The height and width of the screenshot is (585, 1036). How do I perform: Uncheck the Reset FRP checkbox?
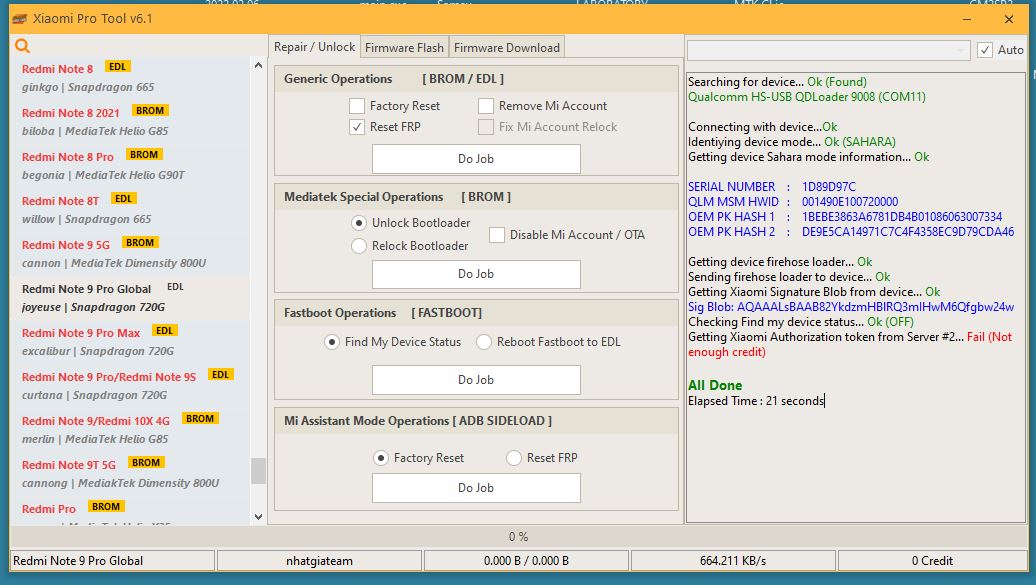[357, 127]
